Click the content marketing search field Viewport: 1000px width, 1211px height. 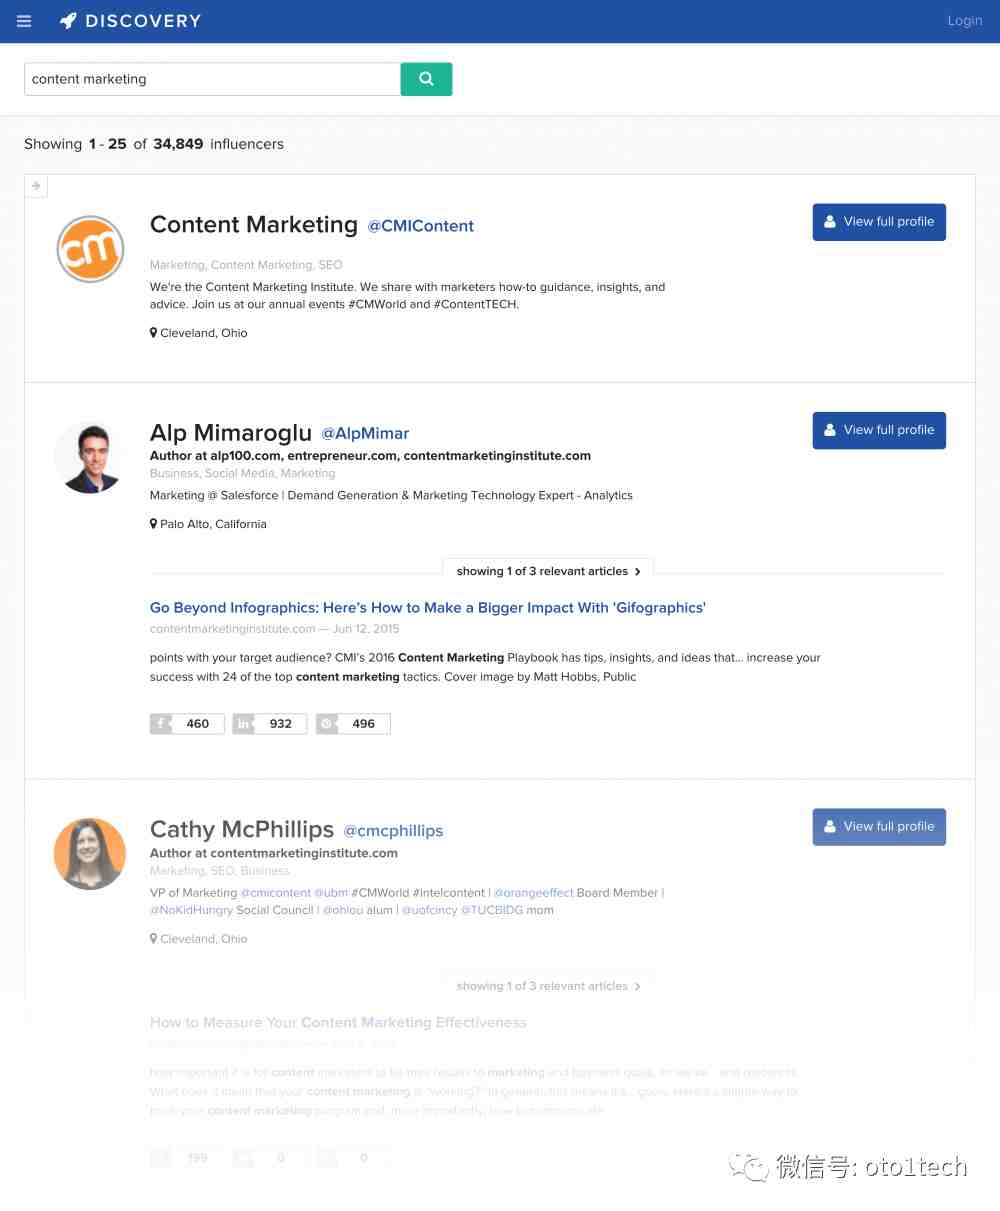(x=212, y=79)
